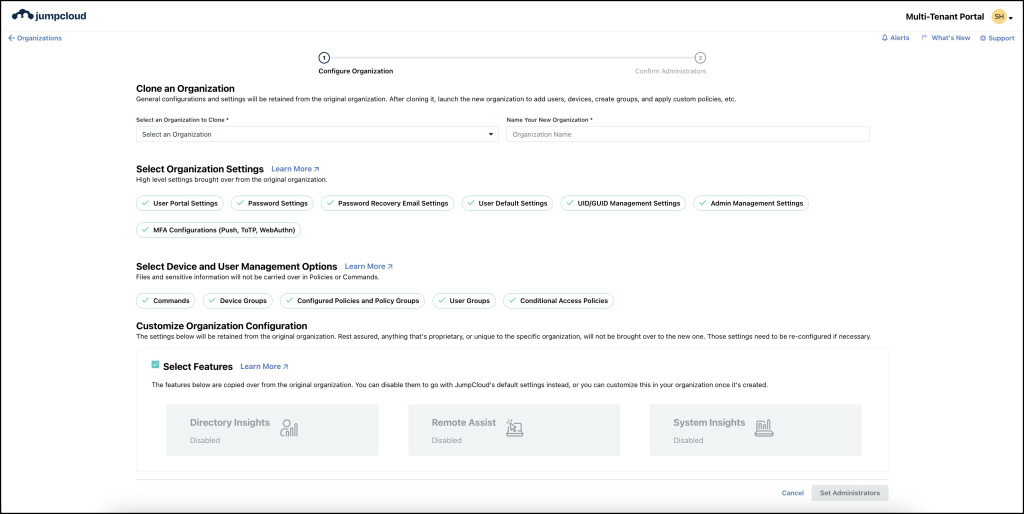Go back to Organizations
The image size is (1024, 514).
(35, 38)
